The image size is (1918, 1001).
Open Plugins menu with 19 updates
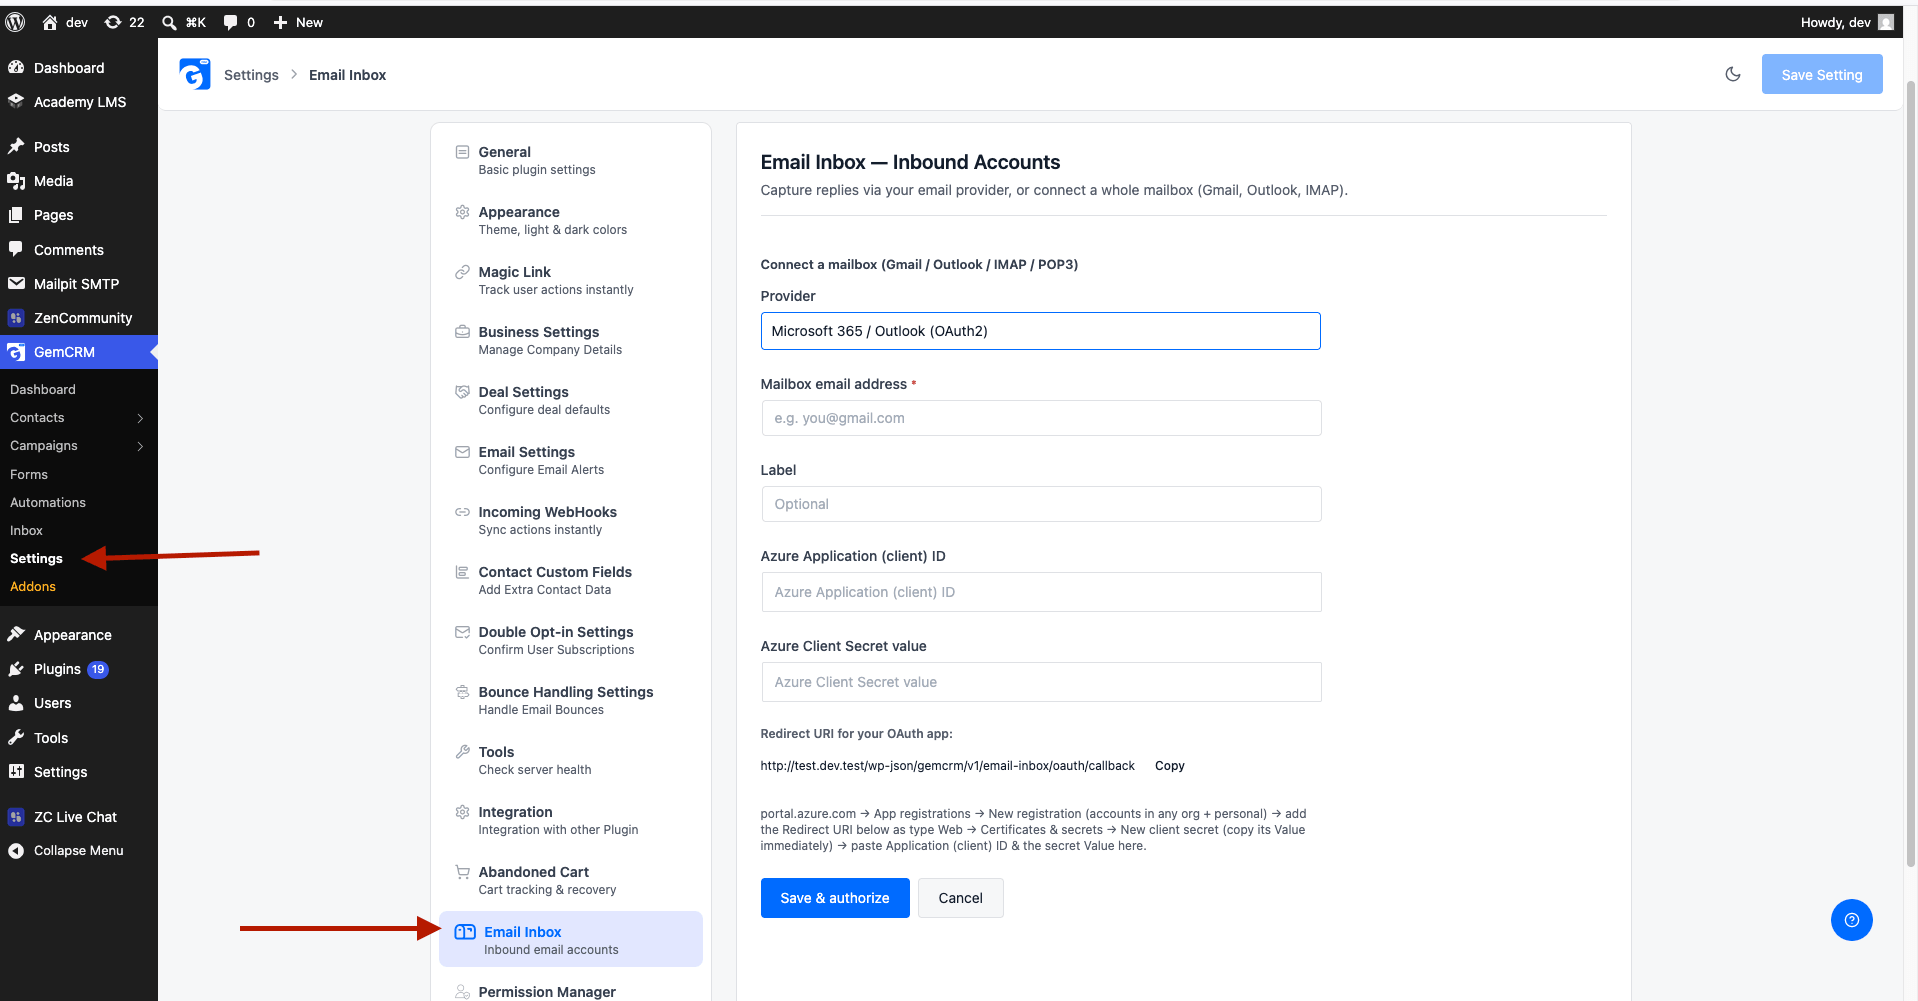click(x=79, y=669)
